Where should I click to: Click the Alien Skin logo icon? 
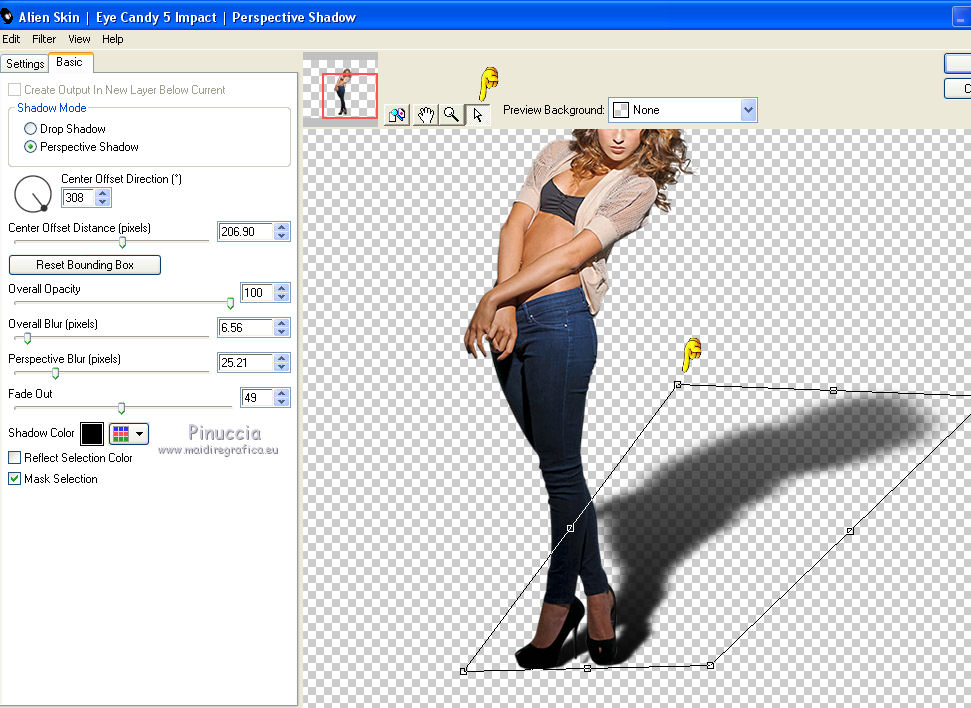pyautogui.click(x=7, y=16)
